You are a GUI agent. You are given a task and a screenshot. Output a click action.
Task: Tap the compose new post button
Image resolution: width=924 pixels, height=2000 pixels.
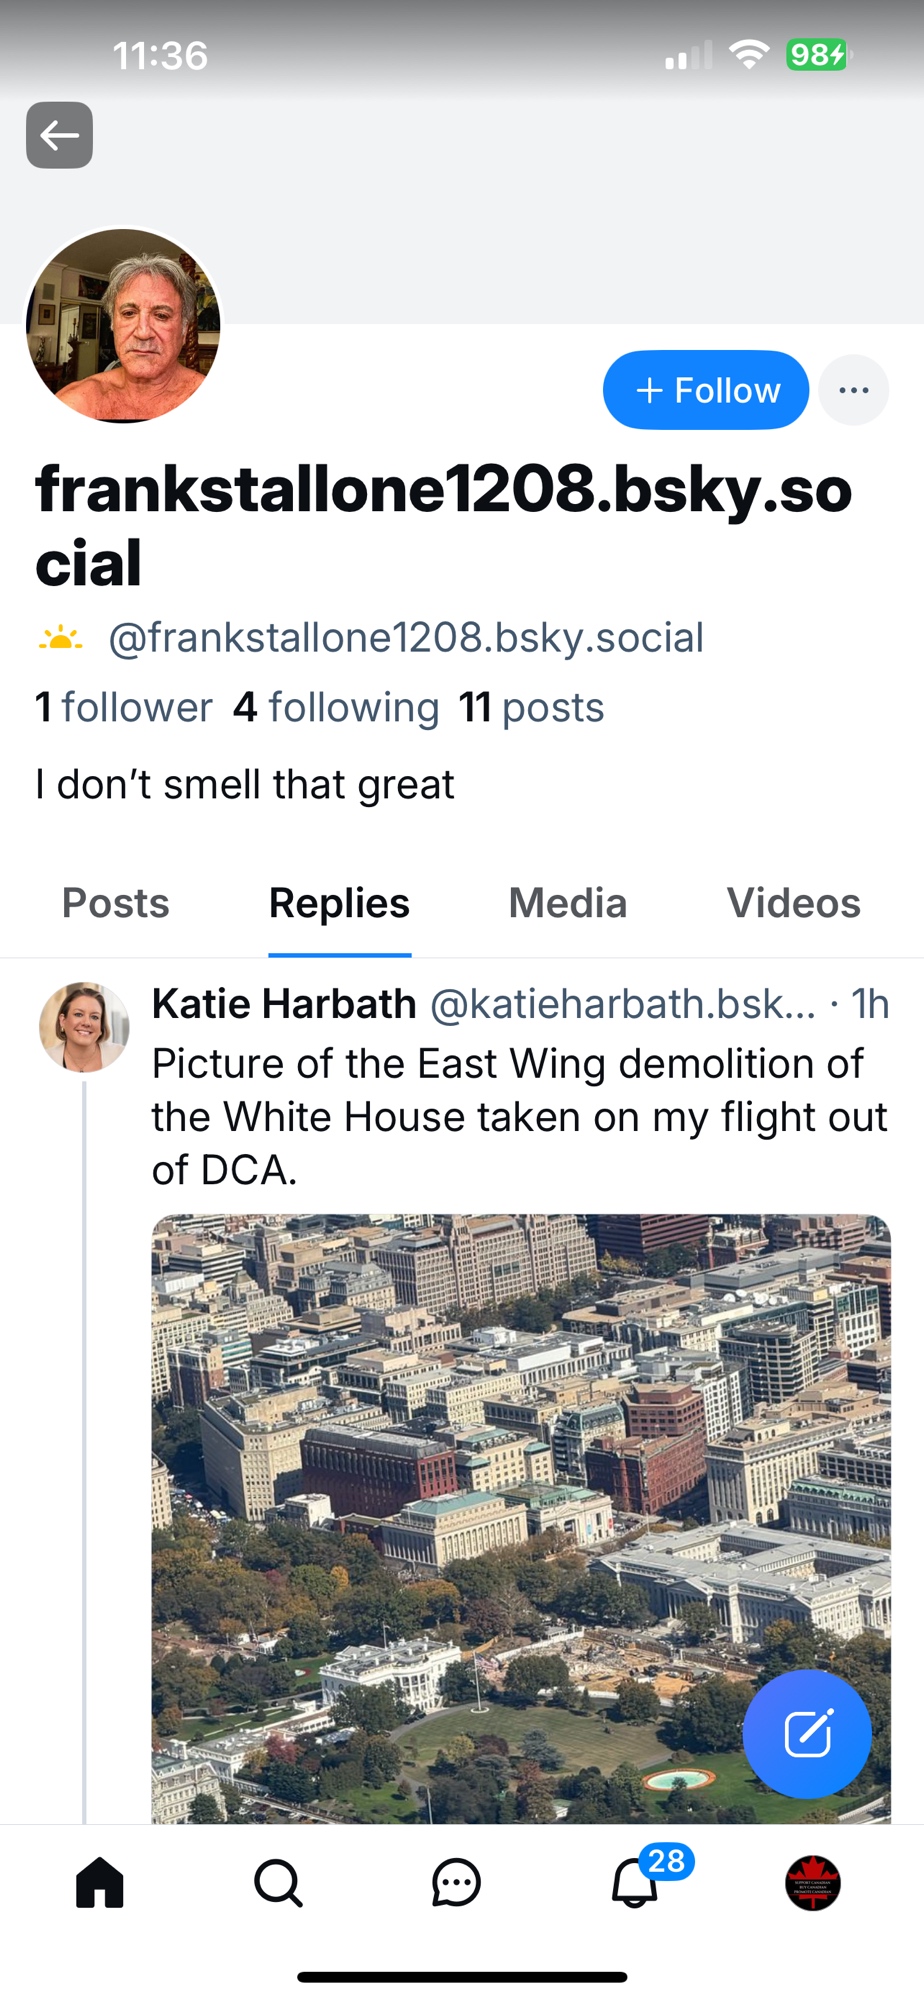pos(807,1734)
